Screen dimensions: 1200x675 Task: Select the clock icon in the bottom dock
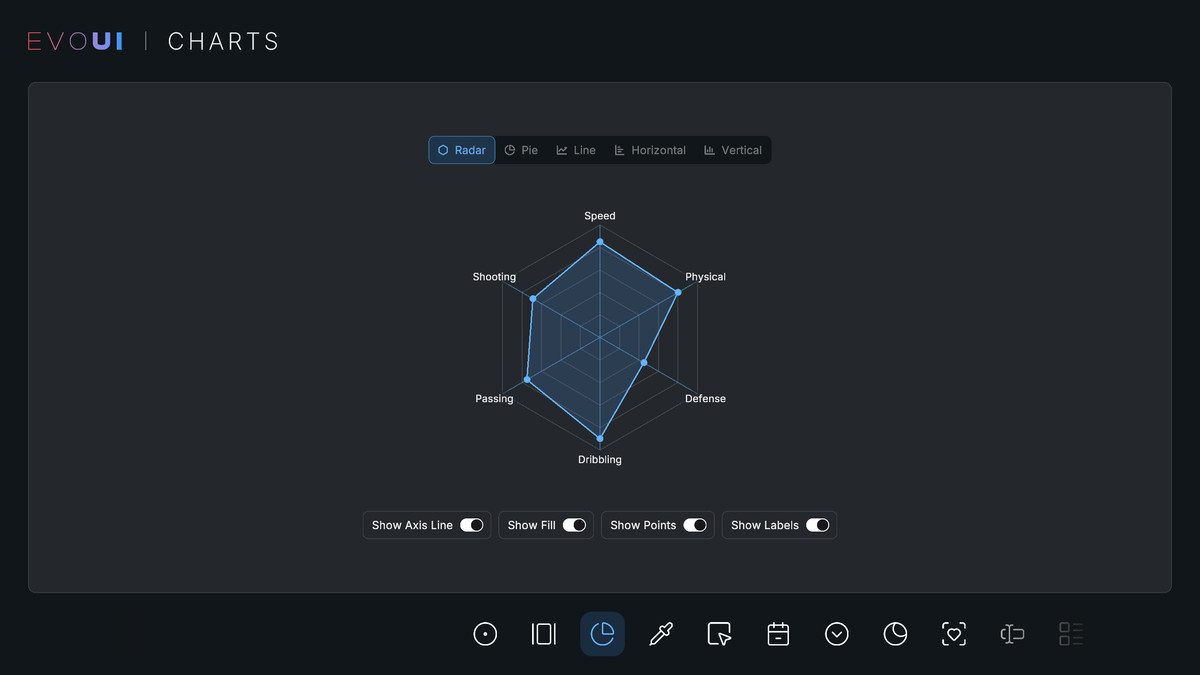[895, 633]
